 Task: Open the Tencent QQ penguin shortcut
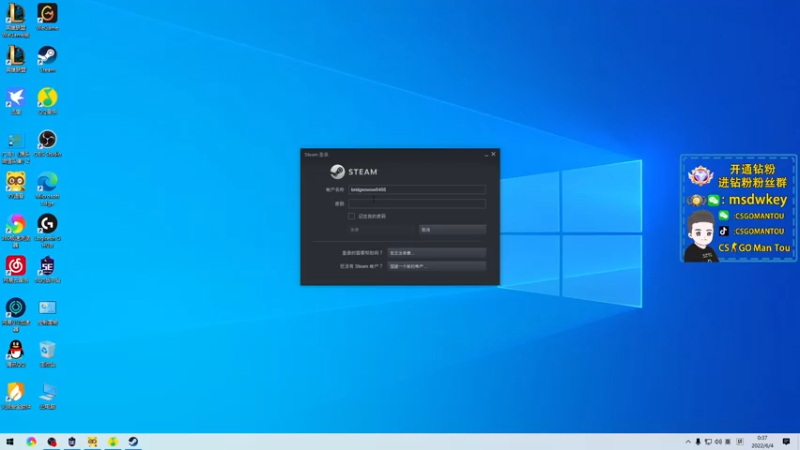pos(16,354)
